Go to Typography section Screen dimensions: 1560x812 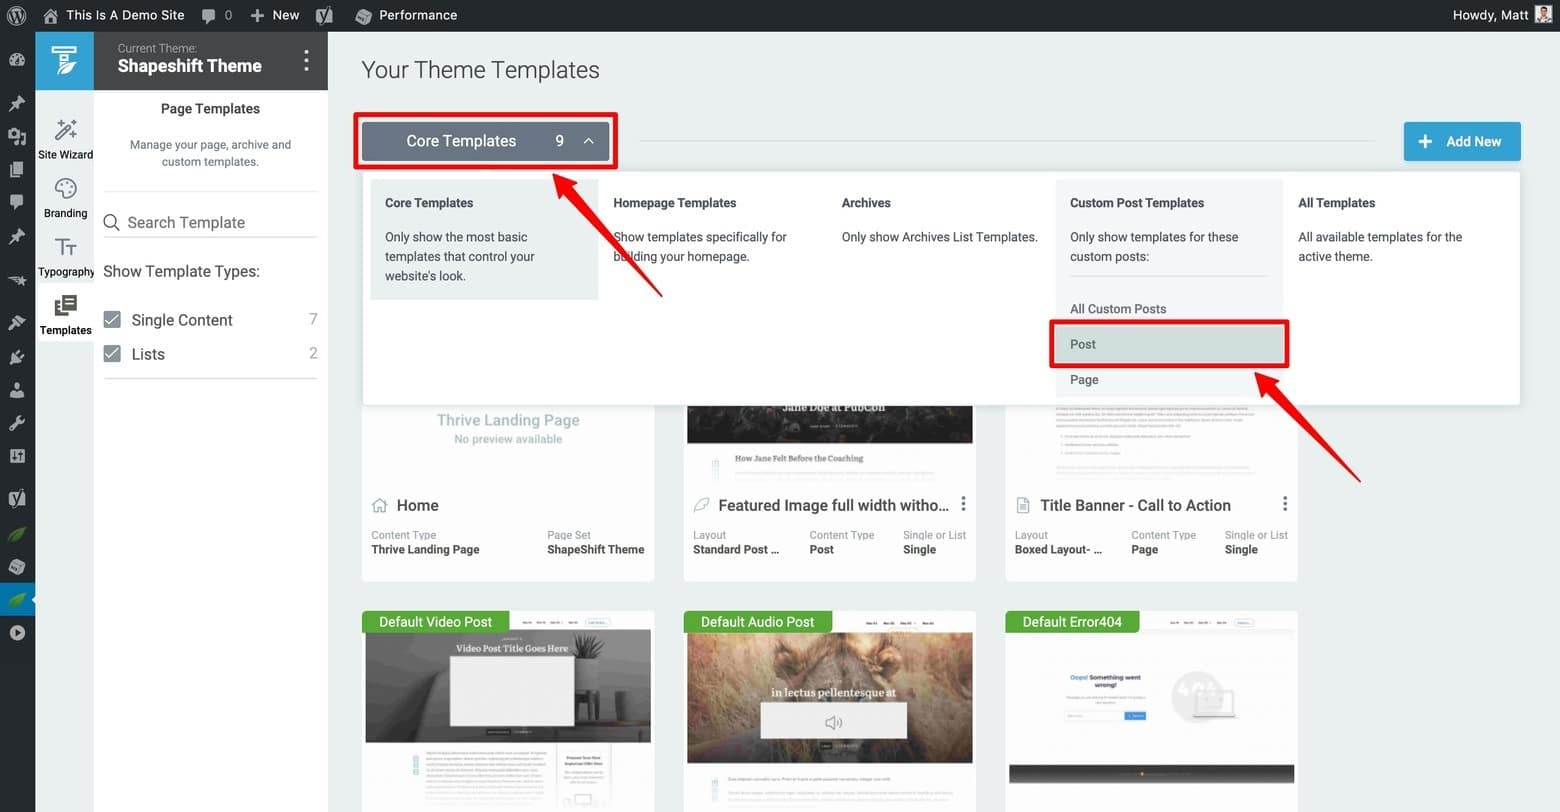66,256
